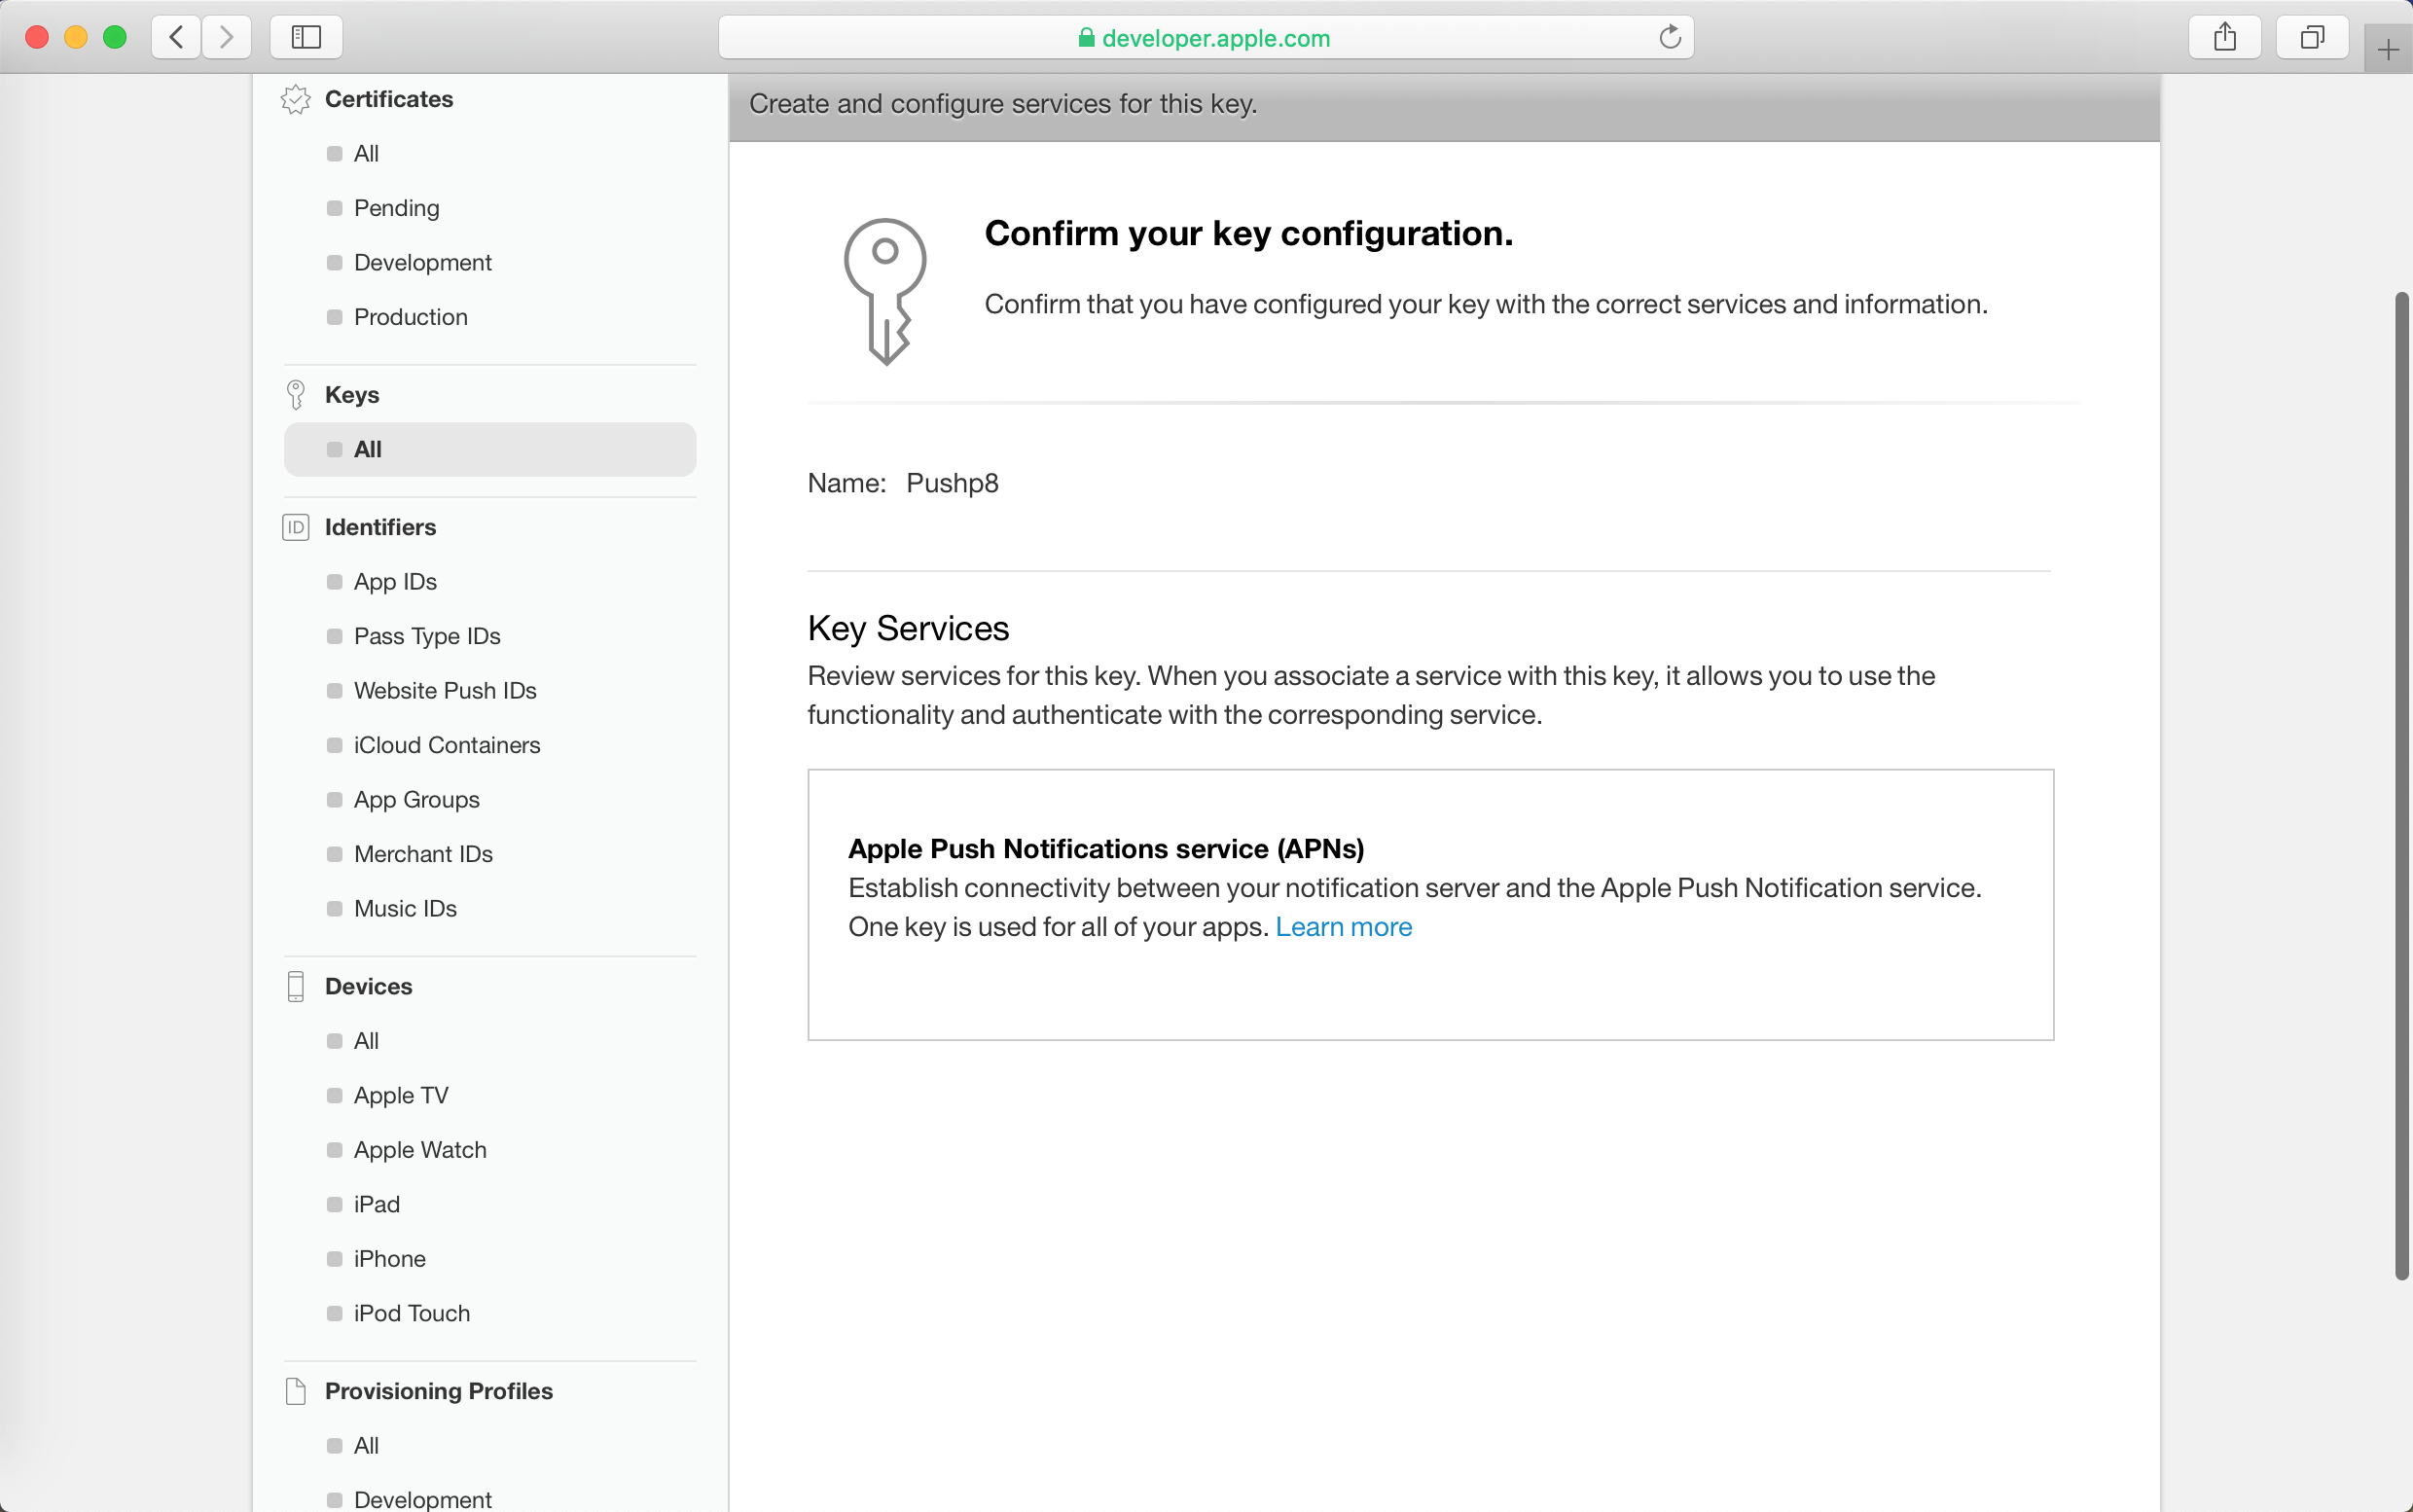Select Website Push IDs item
Screen dimensions: 2413x1512
click(445, 691)
